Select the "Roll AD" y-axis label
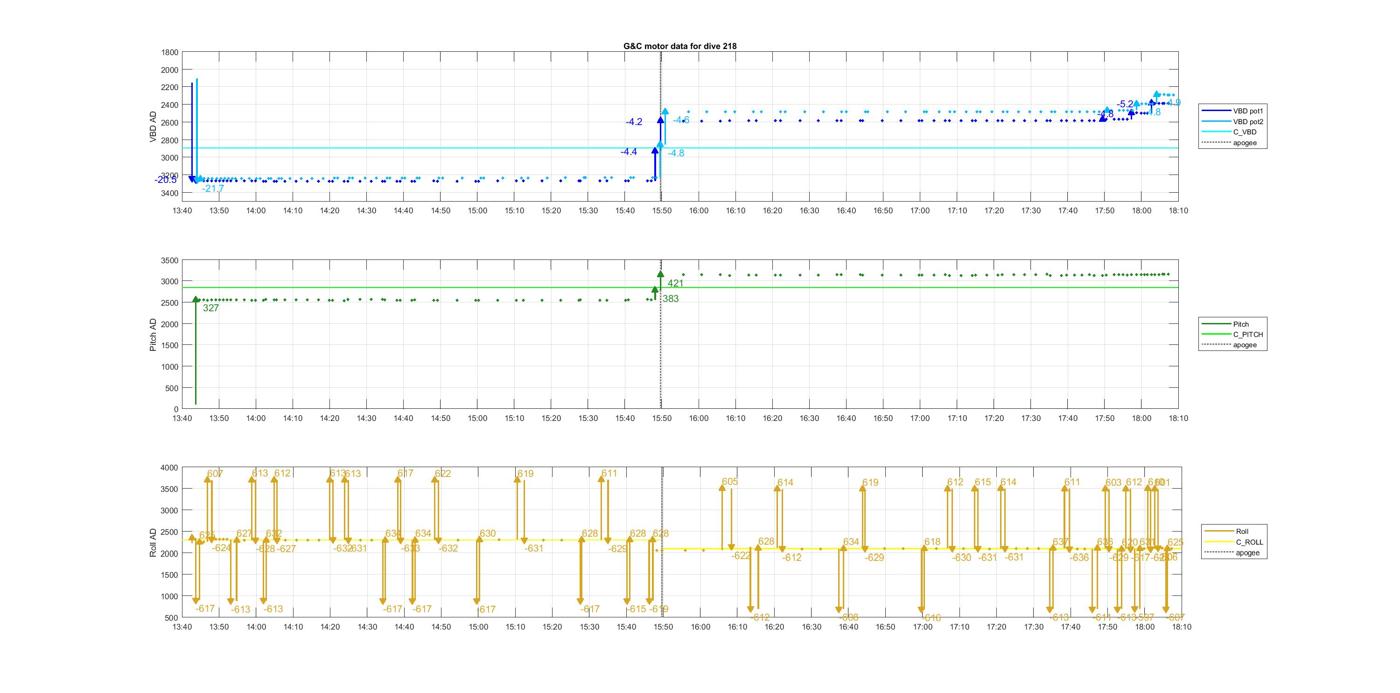This screenshot has width=1400, height=693. tap(154, 542)
